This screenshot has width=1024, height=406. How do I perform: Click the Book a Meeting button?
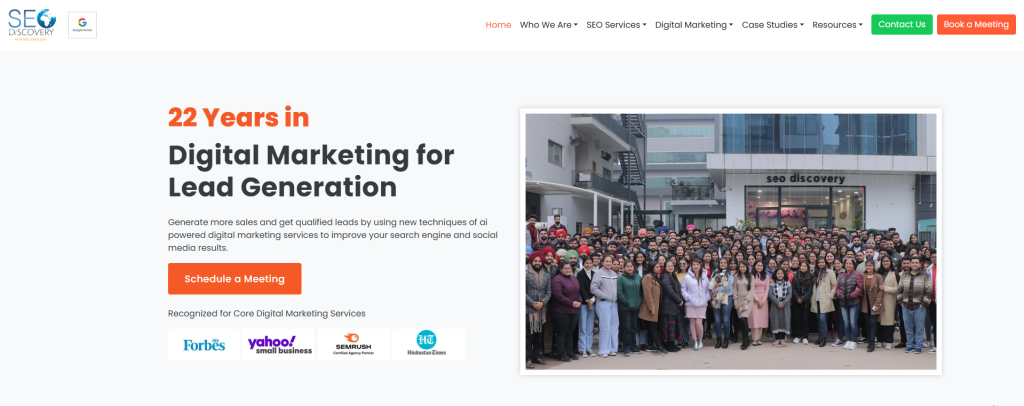point(976,25)
